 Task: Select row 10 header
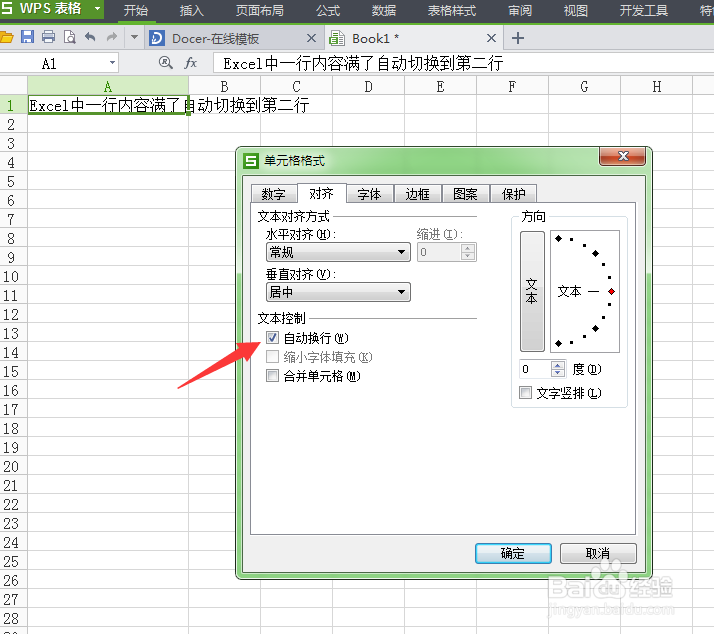(13, 276)
